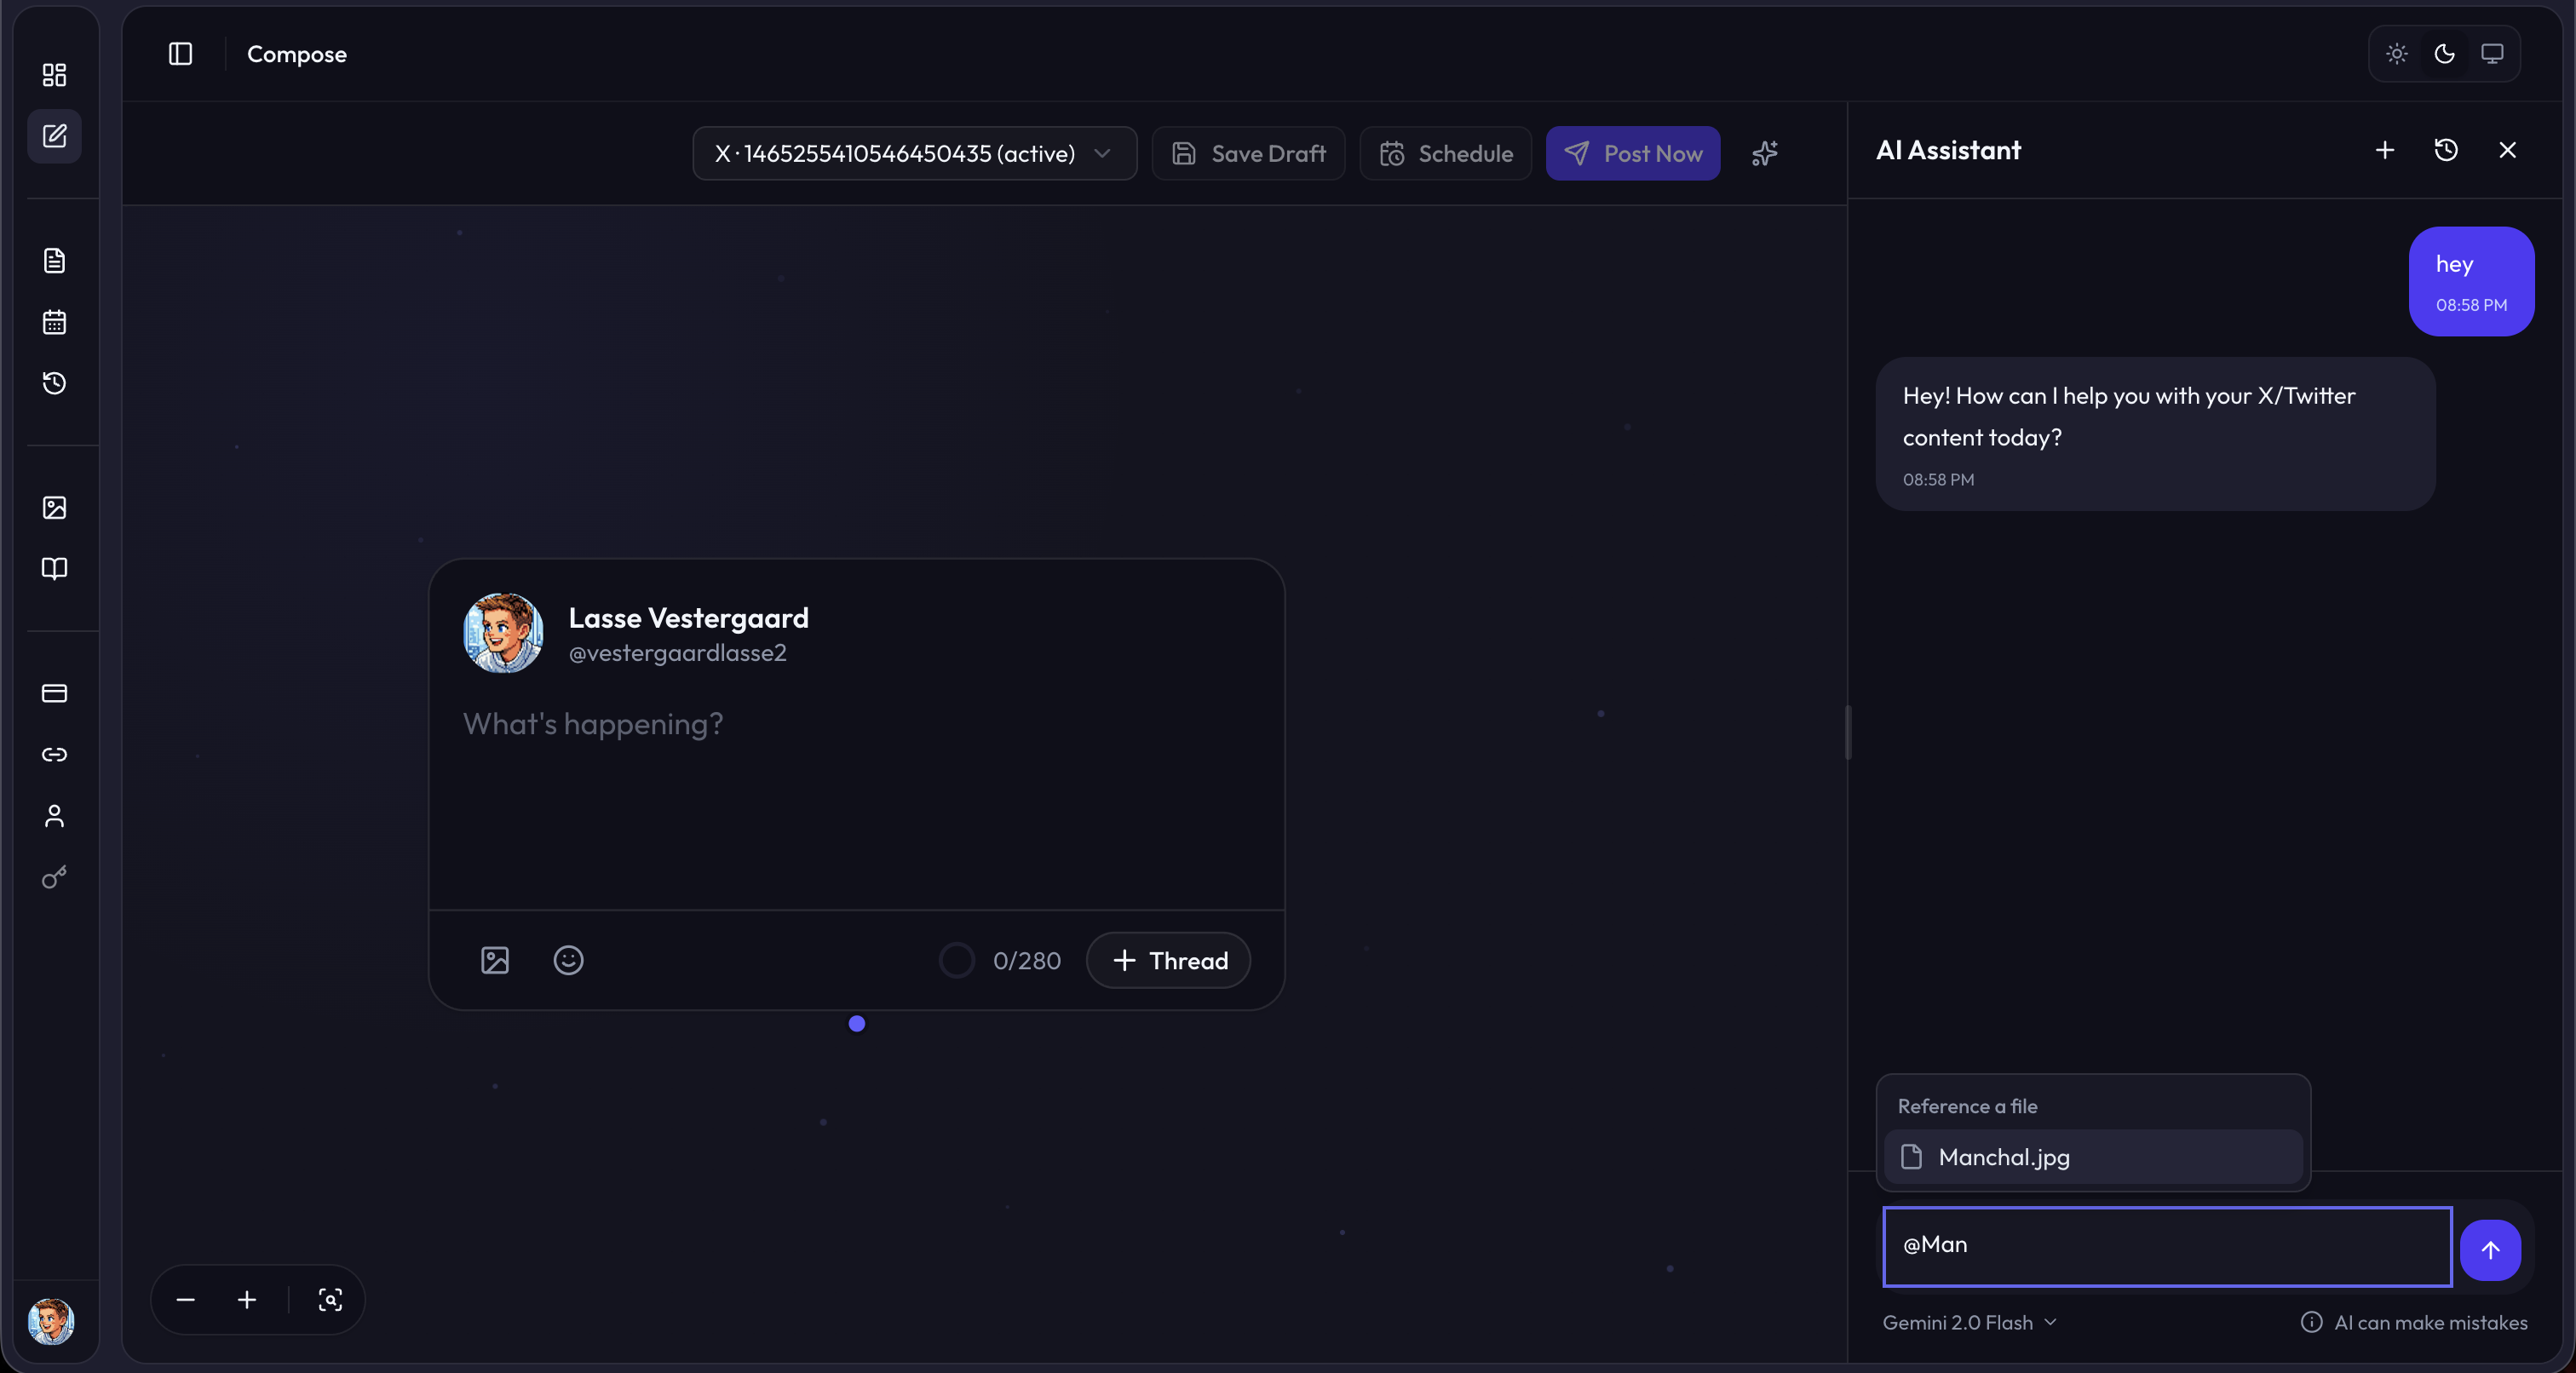Screen dimensions: 2576x1373
Task: Toggle the sidebar panel icon next to Compose
Action: click(180, 54)
